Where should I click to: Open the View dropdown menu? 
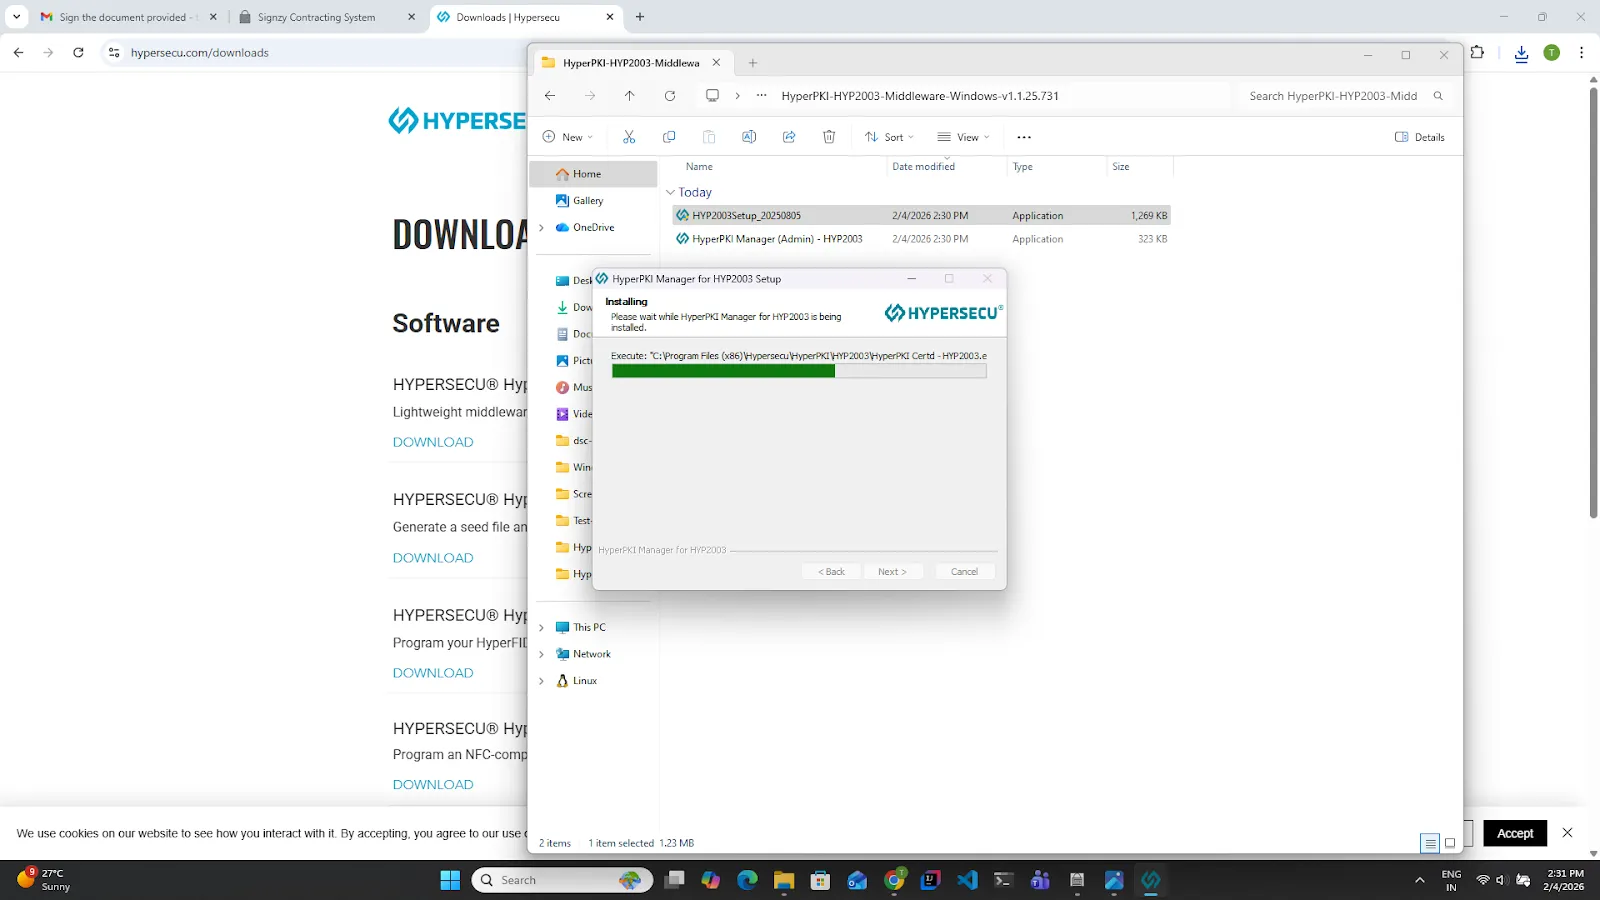tap(964, 137)
